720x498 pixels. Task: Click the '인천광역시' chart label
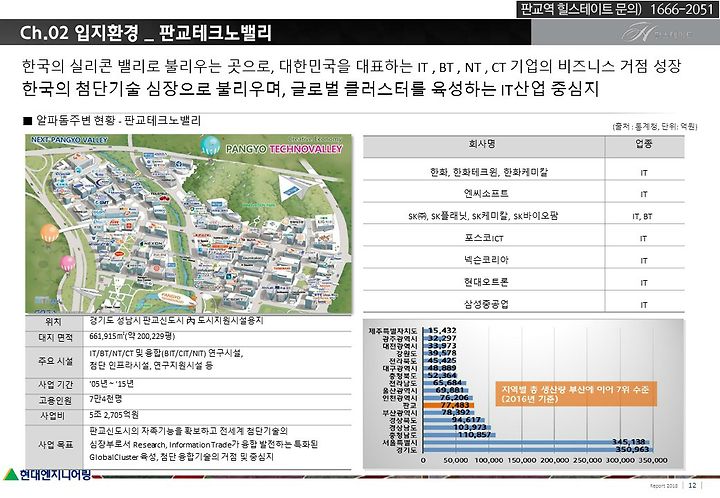pyautogui.click(x=400, y=398)
